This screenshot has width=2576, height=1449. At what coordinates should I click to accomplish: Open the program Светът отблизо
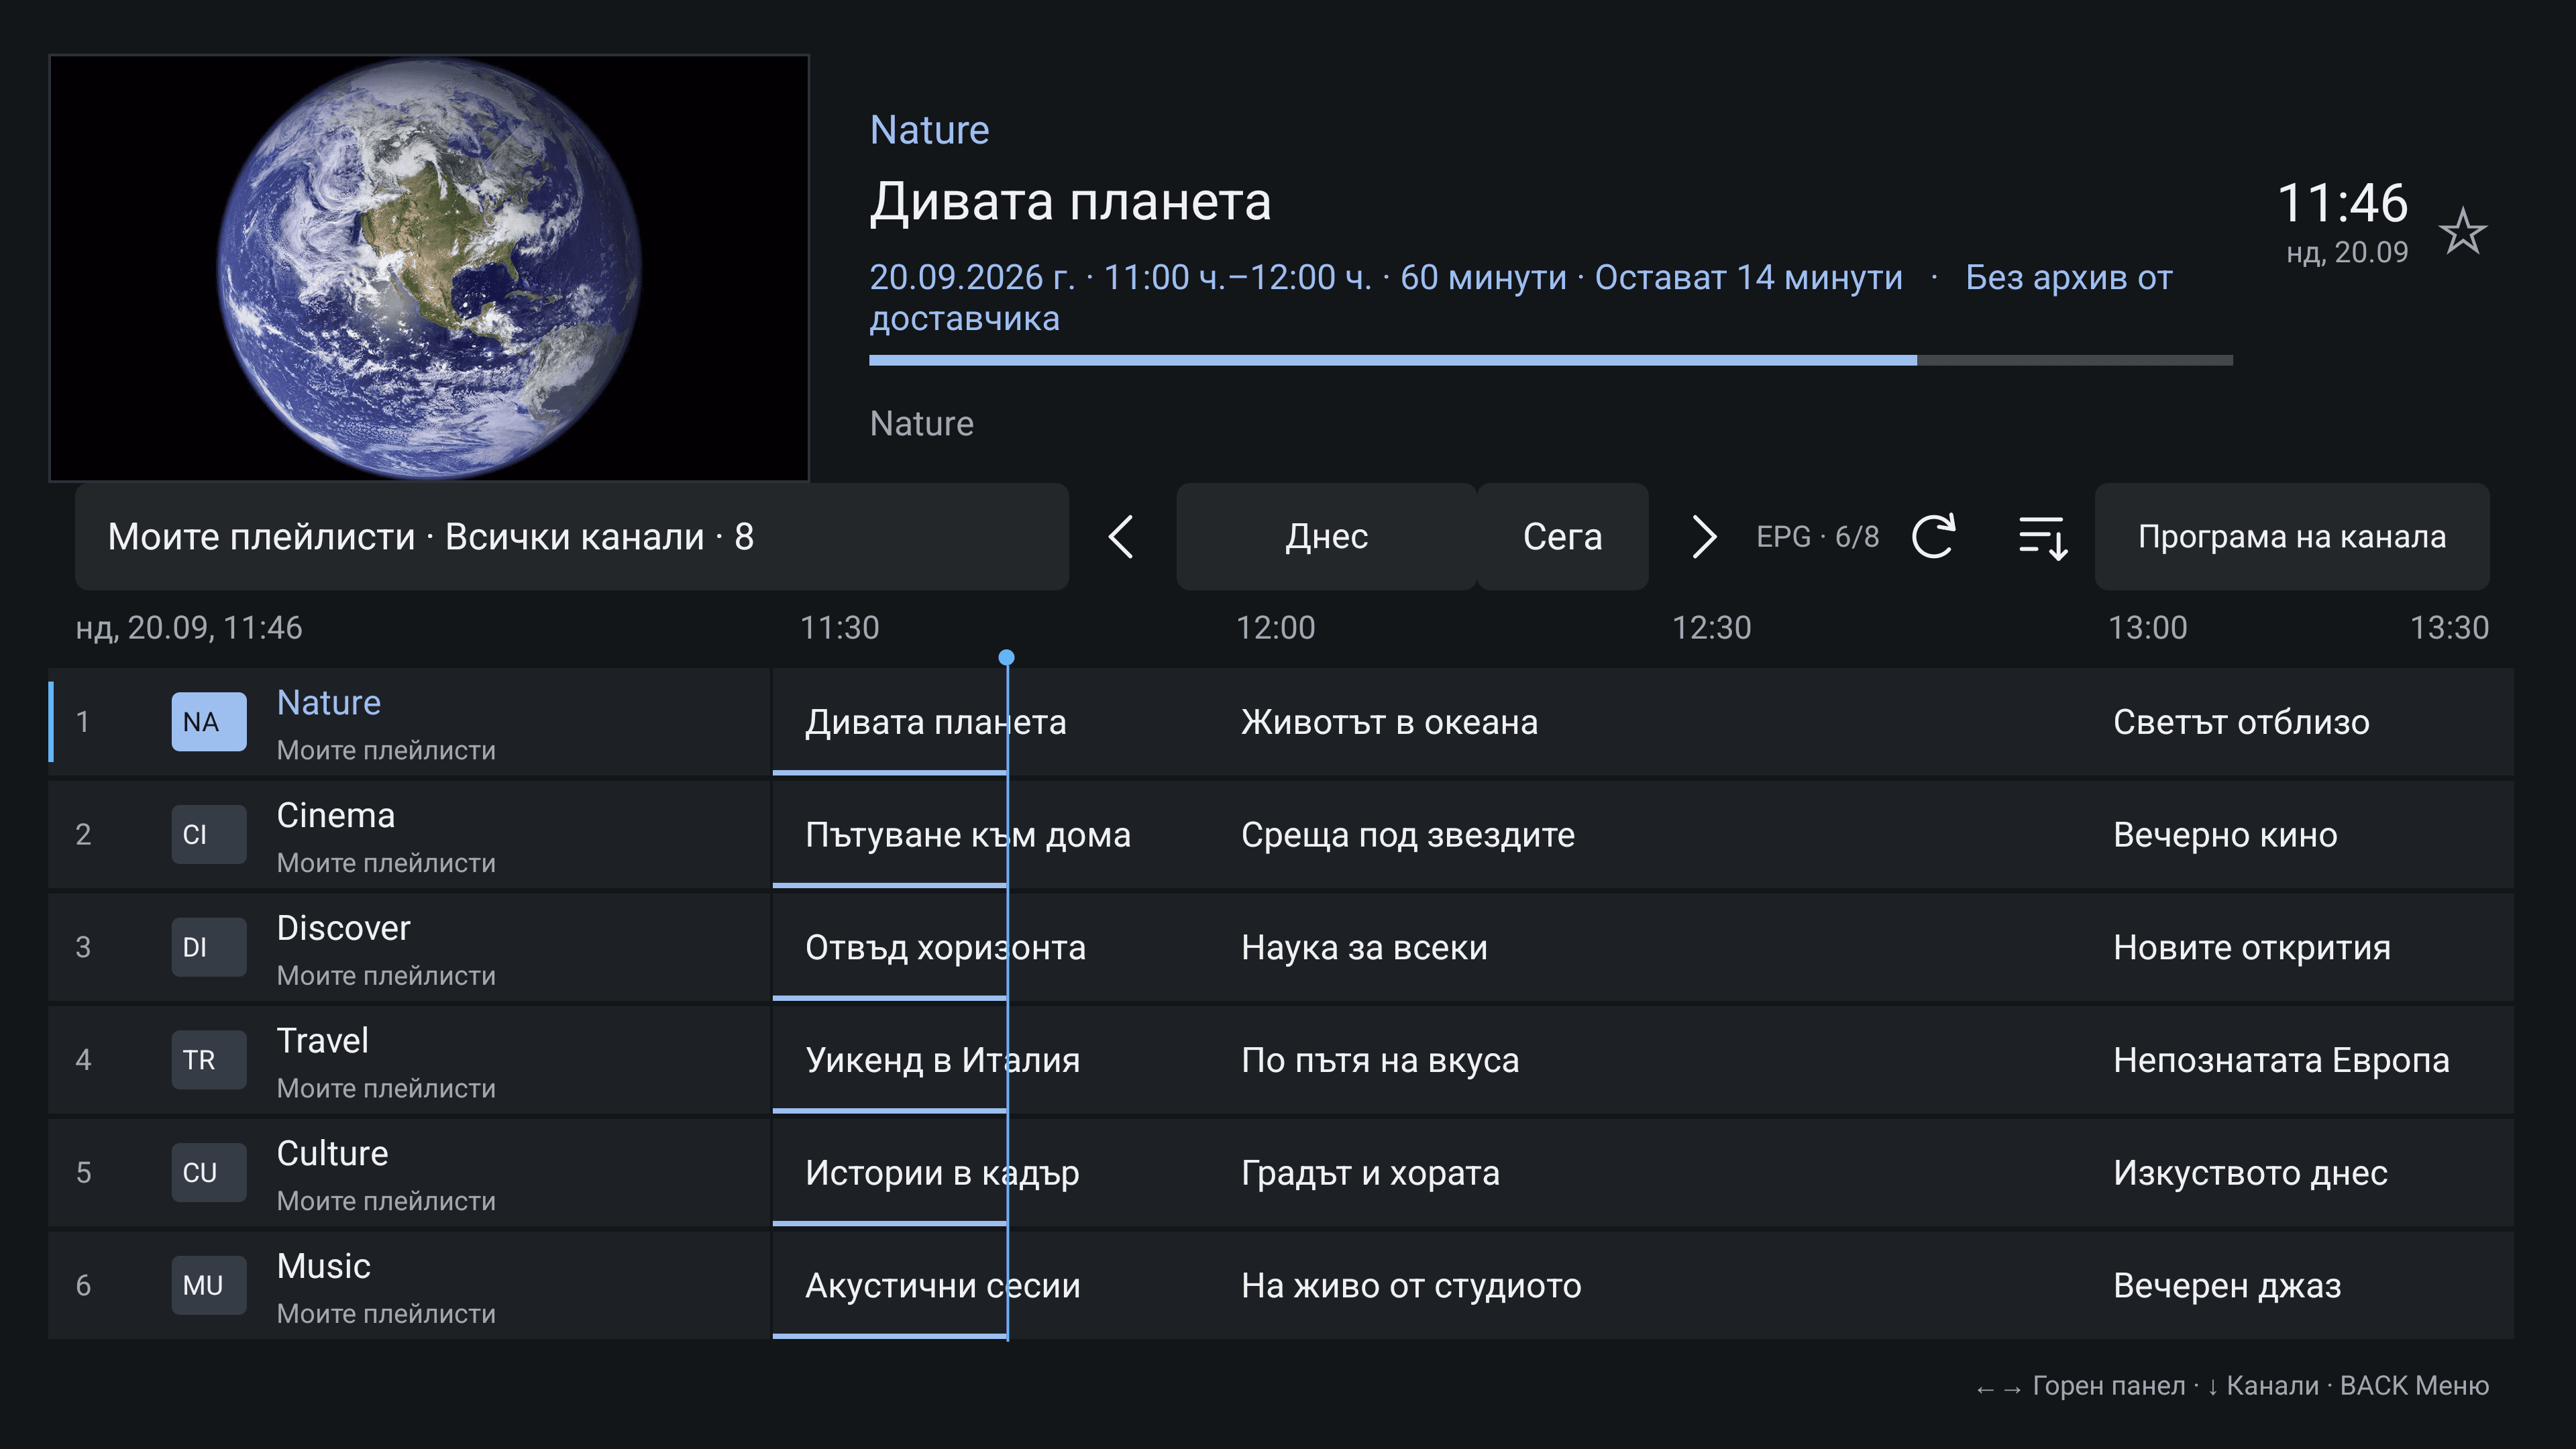(2298, 721)
